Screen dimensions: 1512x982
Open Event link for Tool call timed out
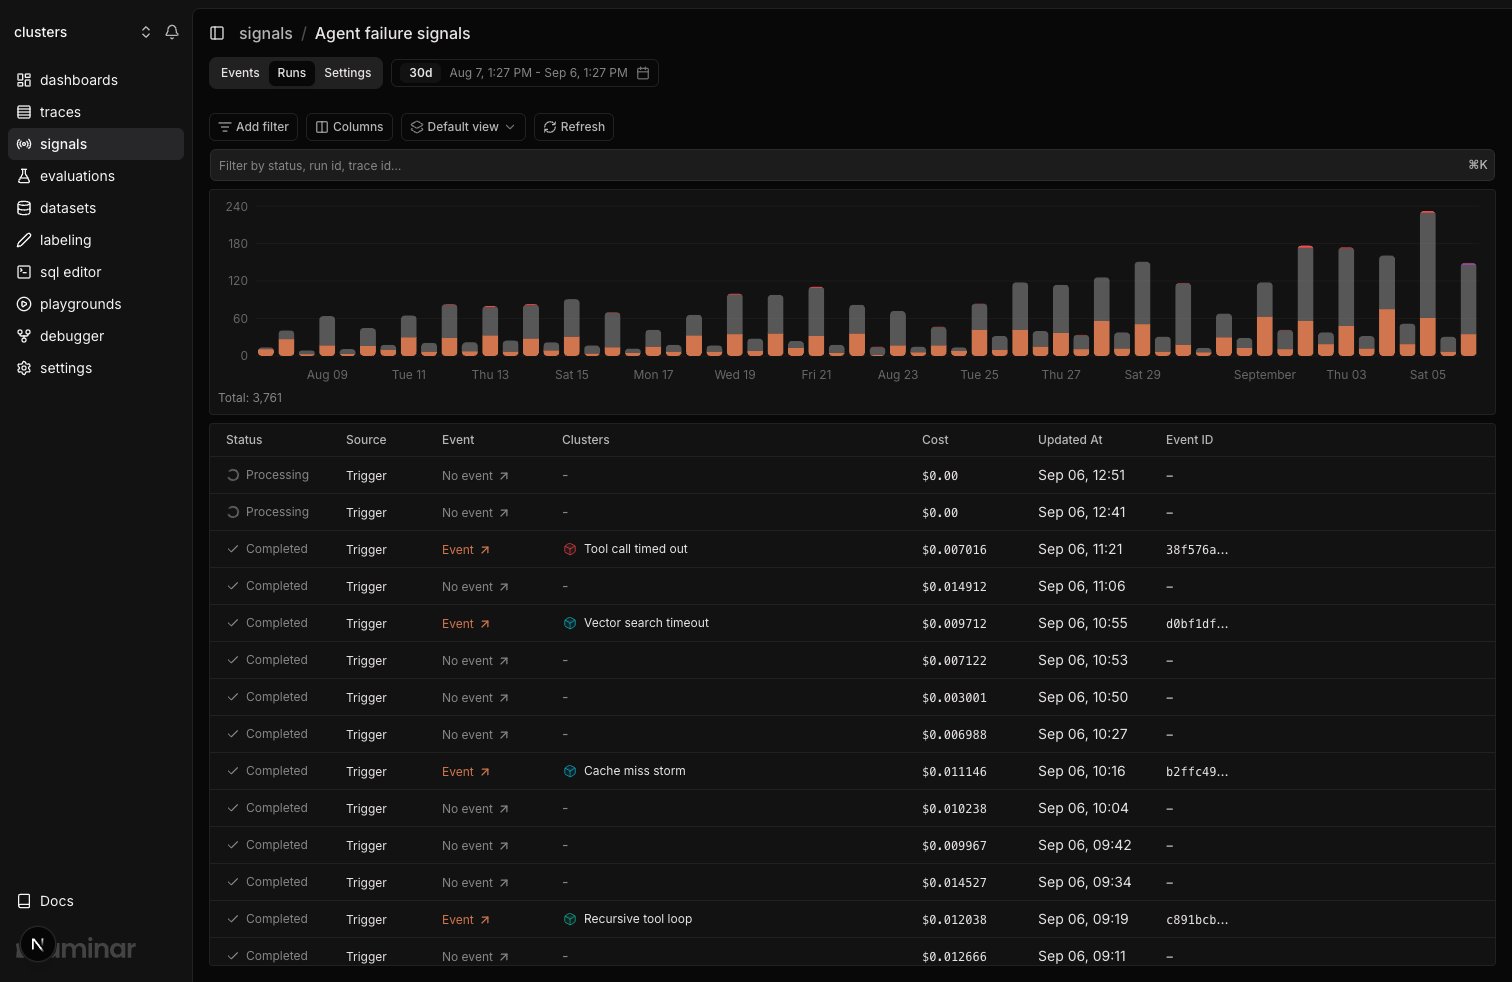(466, 550)
